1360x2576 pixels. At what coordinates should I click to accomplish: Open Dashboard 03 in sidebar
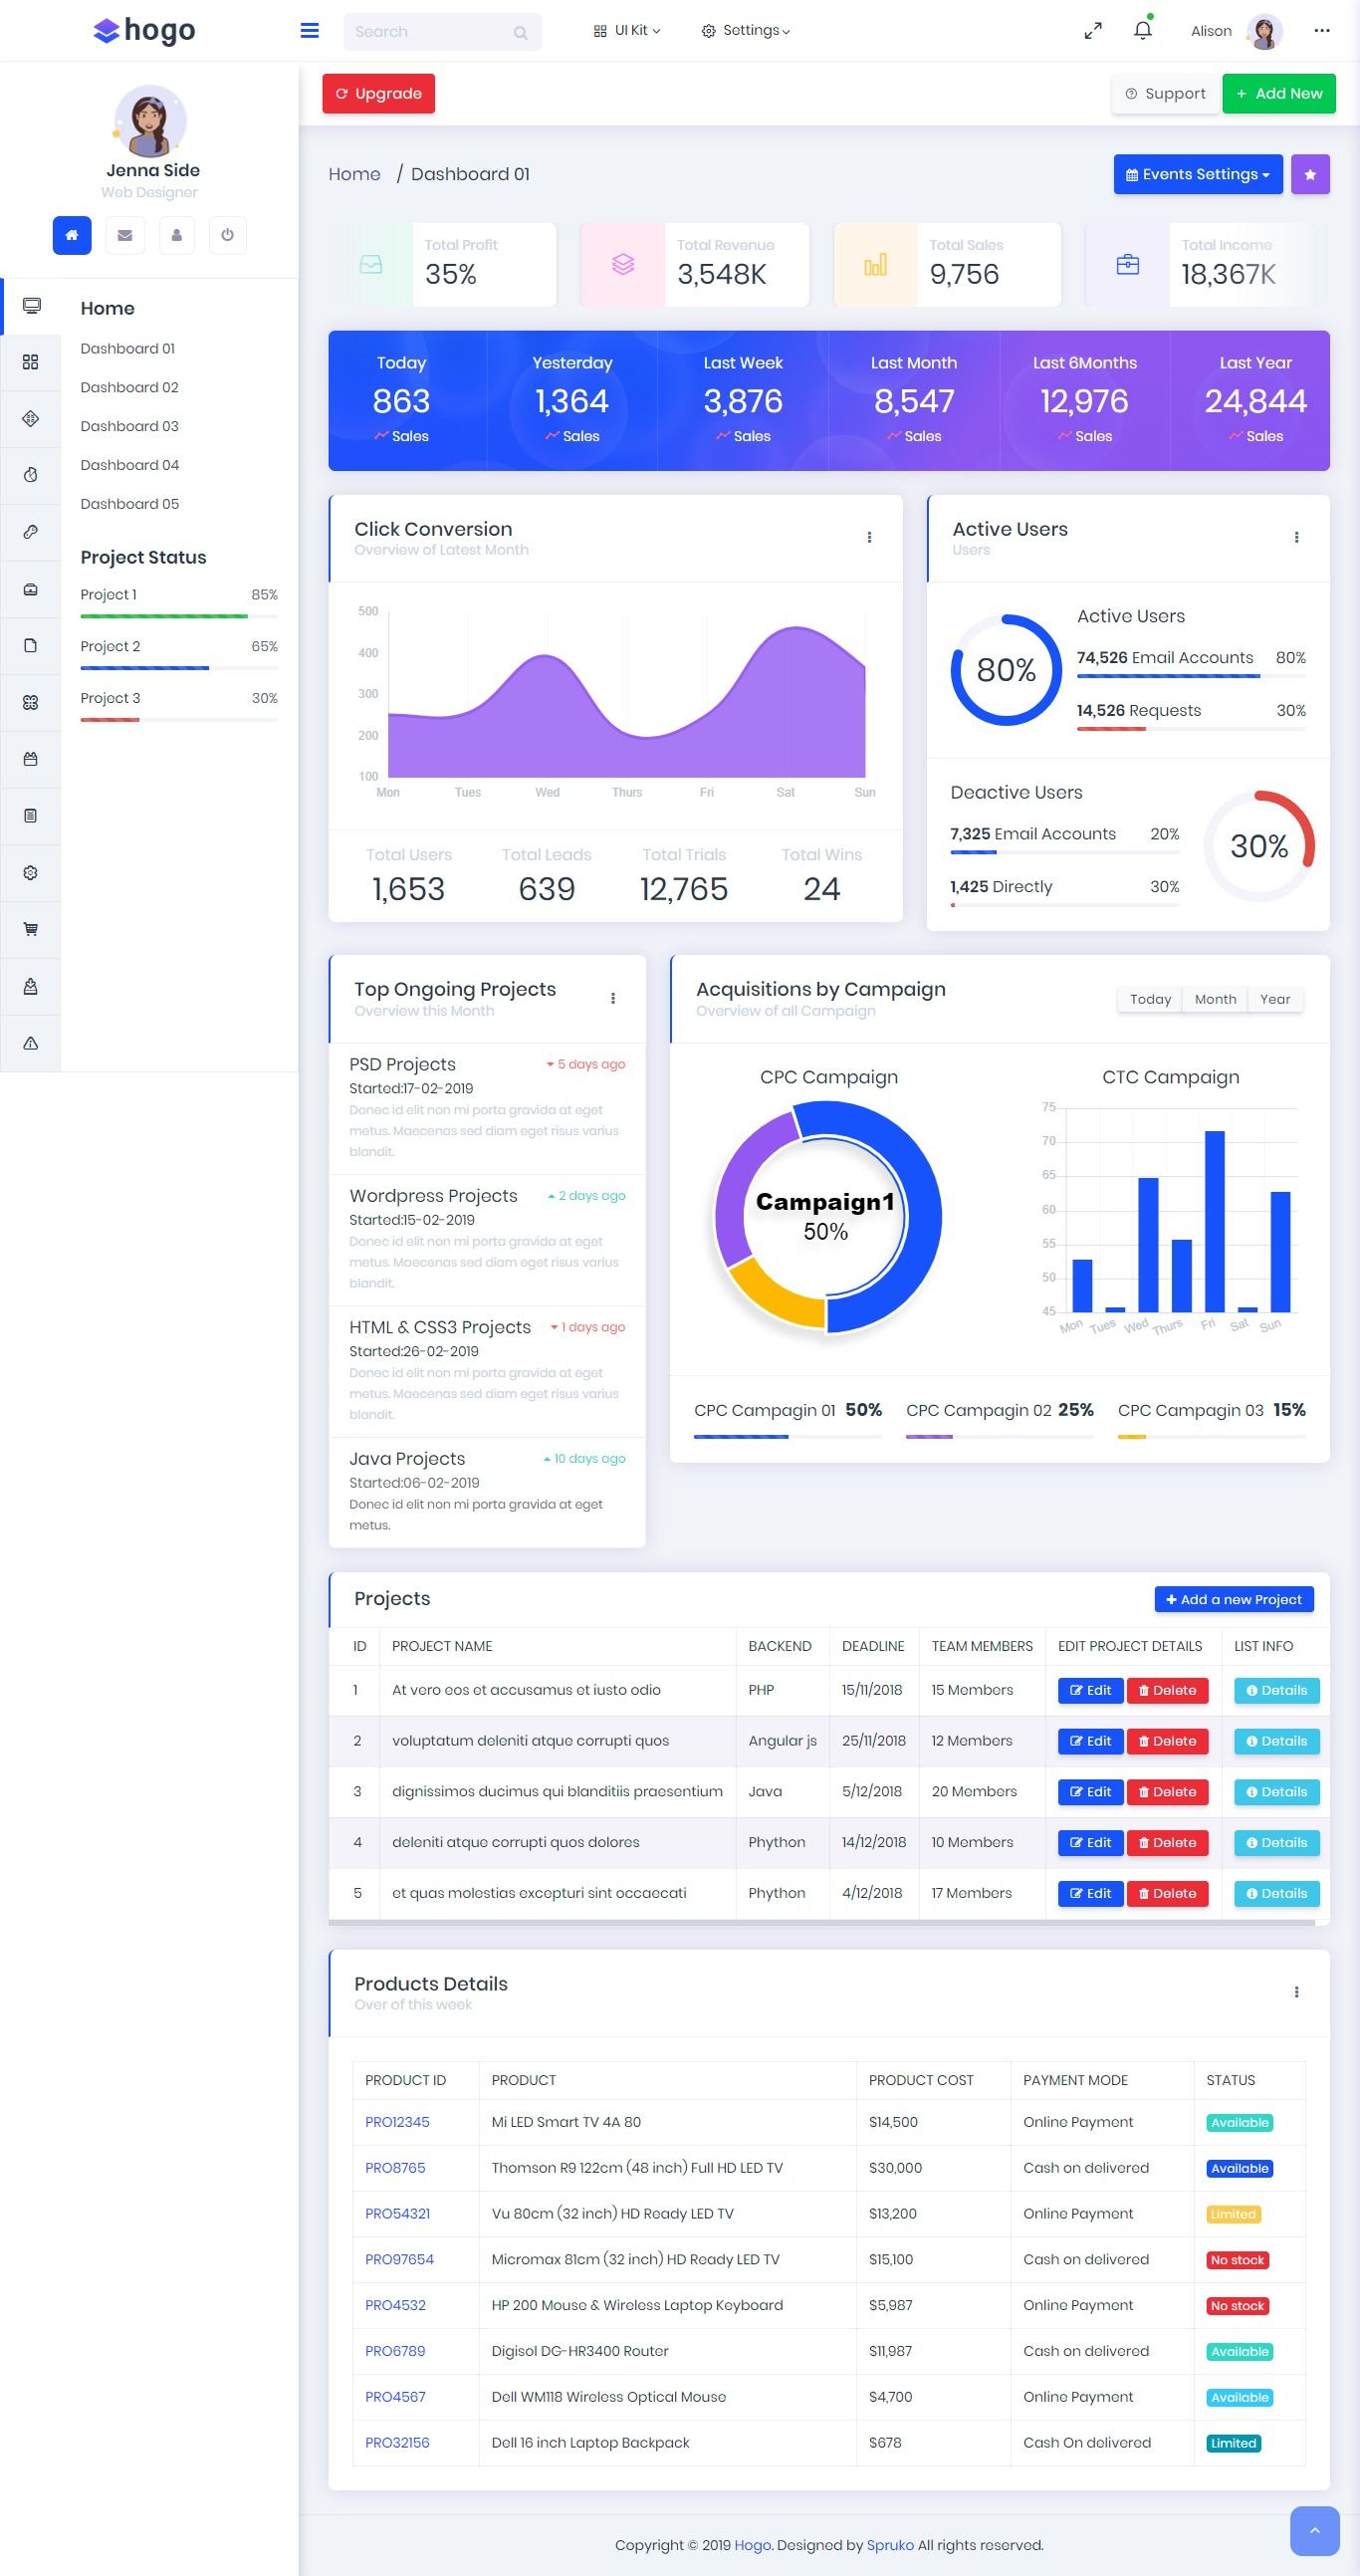pyautogui.click(x=129, y=426)
